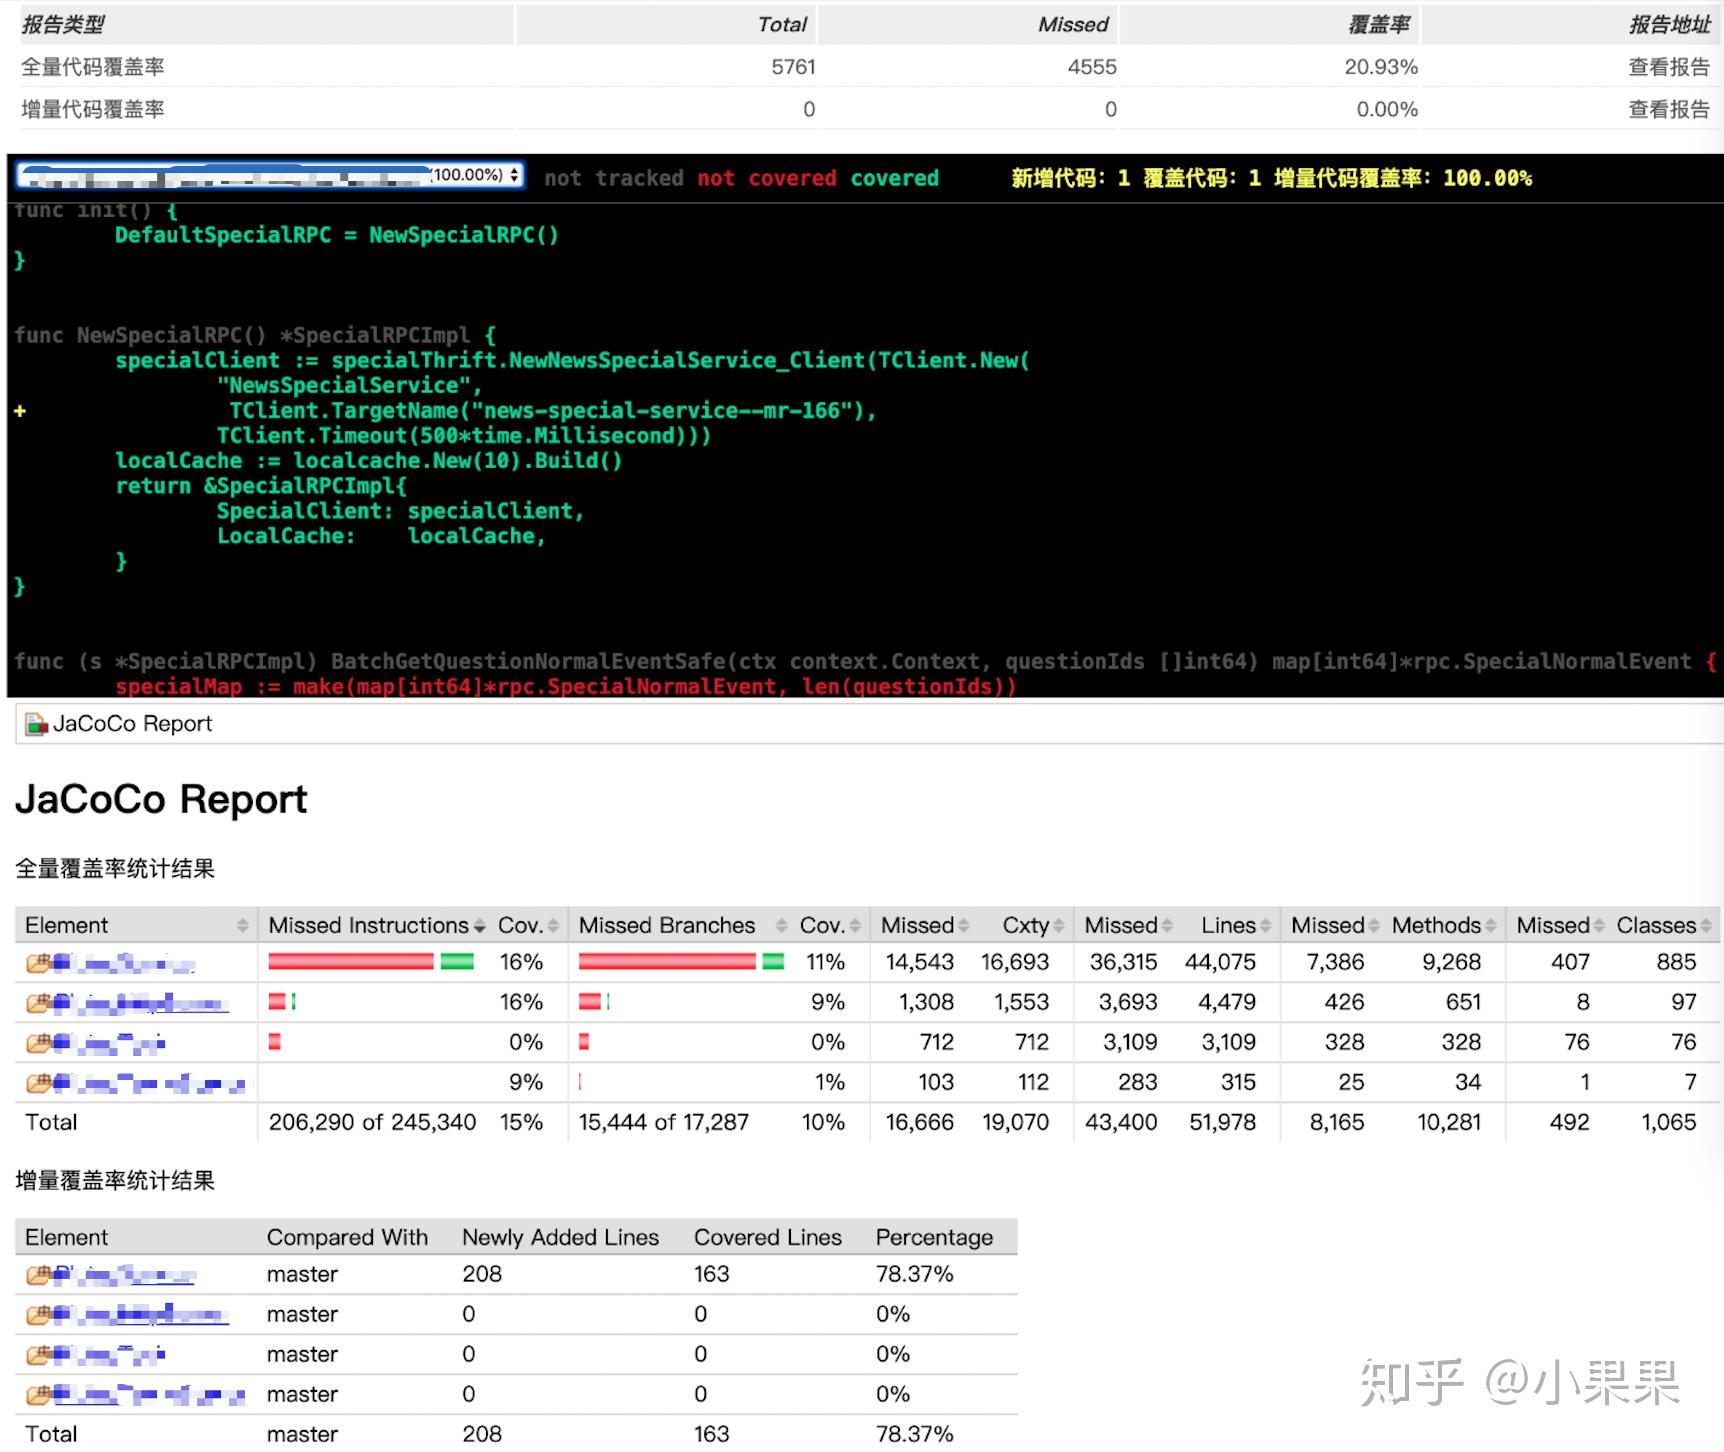Image resolution: width=1724 pixels, height=1452 pixels.
Task: Sort the table by the Methods arrow
Action: [1491, 926]
